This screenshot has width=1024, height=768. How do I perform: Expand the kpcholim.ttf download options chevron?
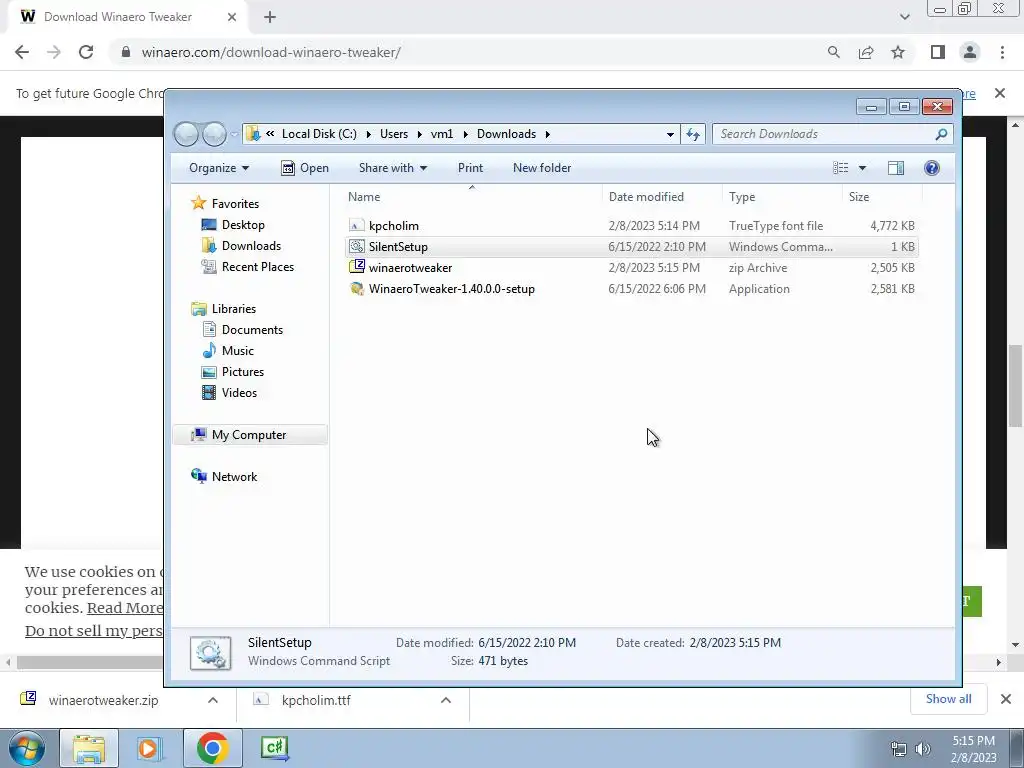click(446, 700)
